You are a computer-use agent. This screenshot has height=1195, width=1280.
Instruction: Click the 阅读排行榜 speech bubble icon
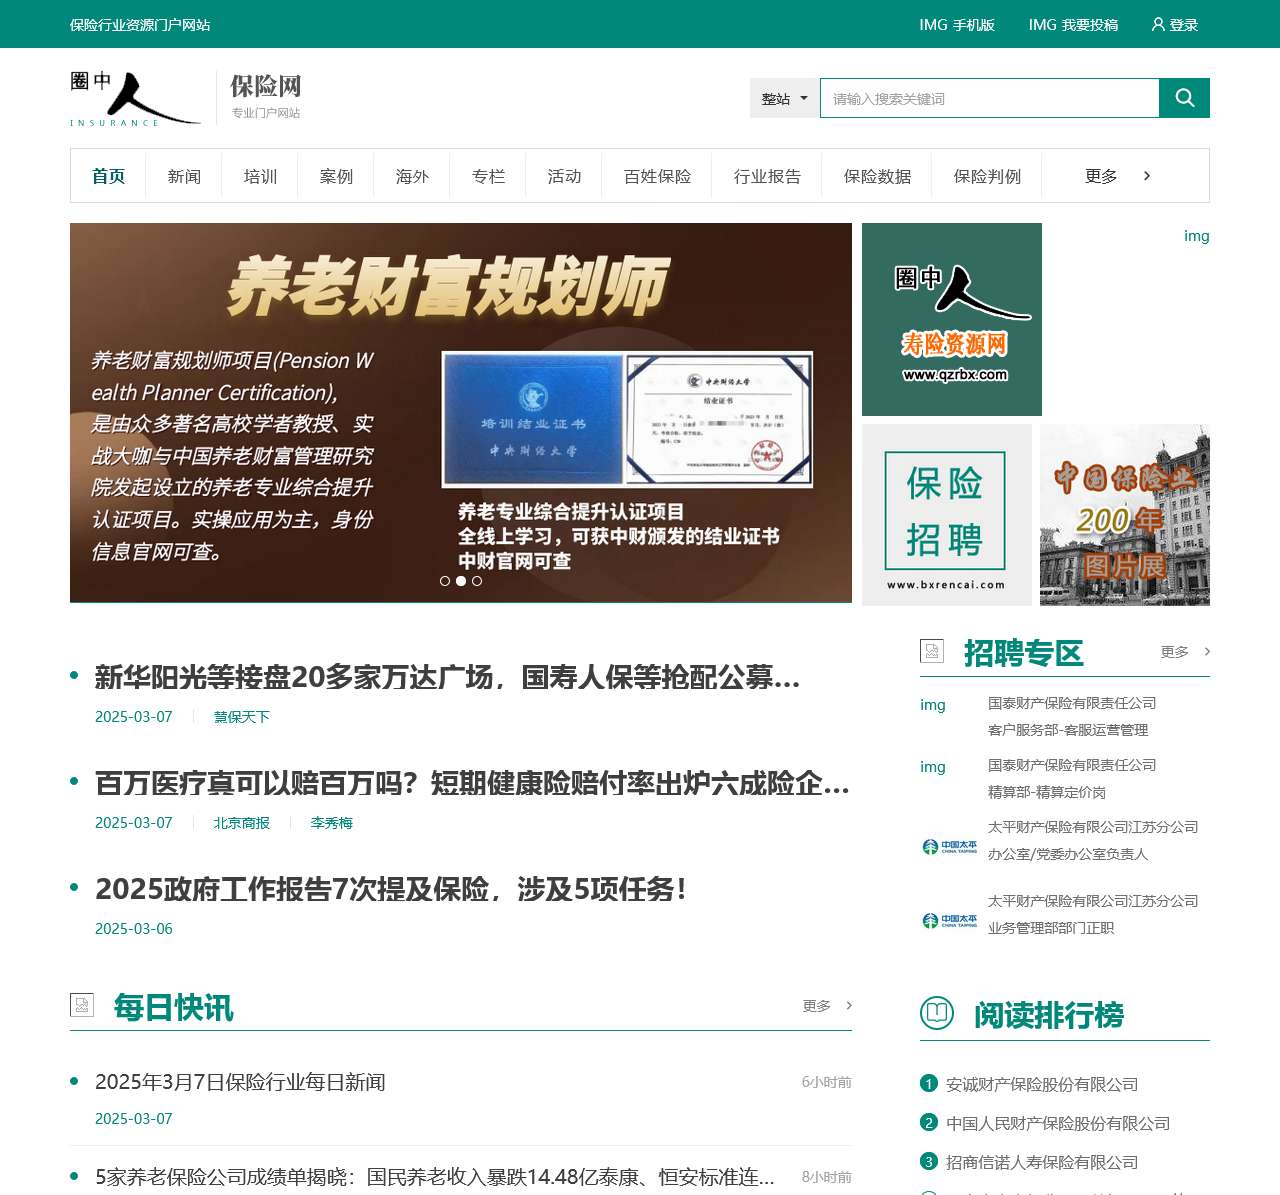tap(936, 1011)
